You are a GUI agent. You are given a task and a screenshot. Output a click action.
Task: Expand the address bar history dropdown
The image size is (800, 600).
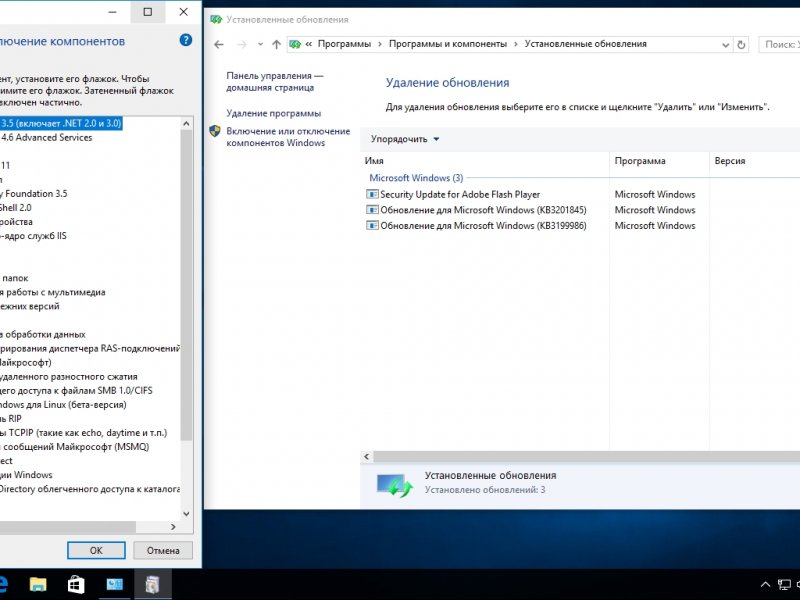pos(726,45)
